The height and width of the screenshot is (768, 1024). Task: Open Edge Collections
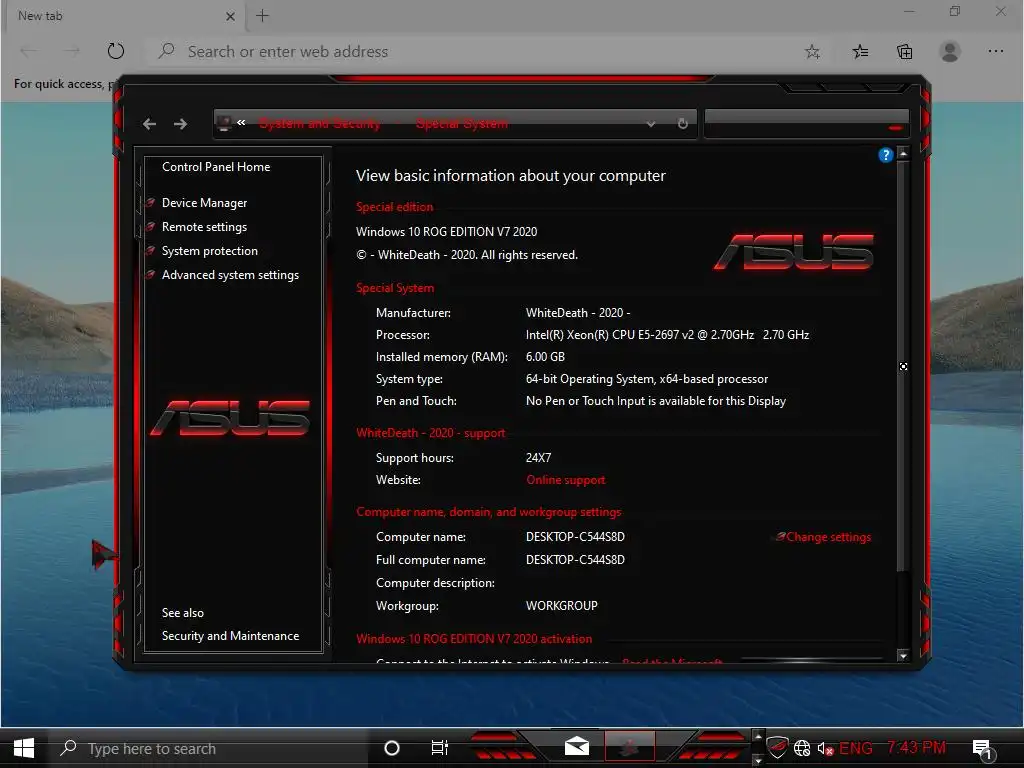904,52
